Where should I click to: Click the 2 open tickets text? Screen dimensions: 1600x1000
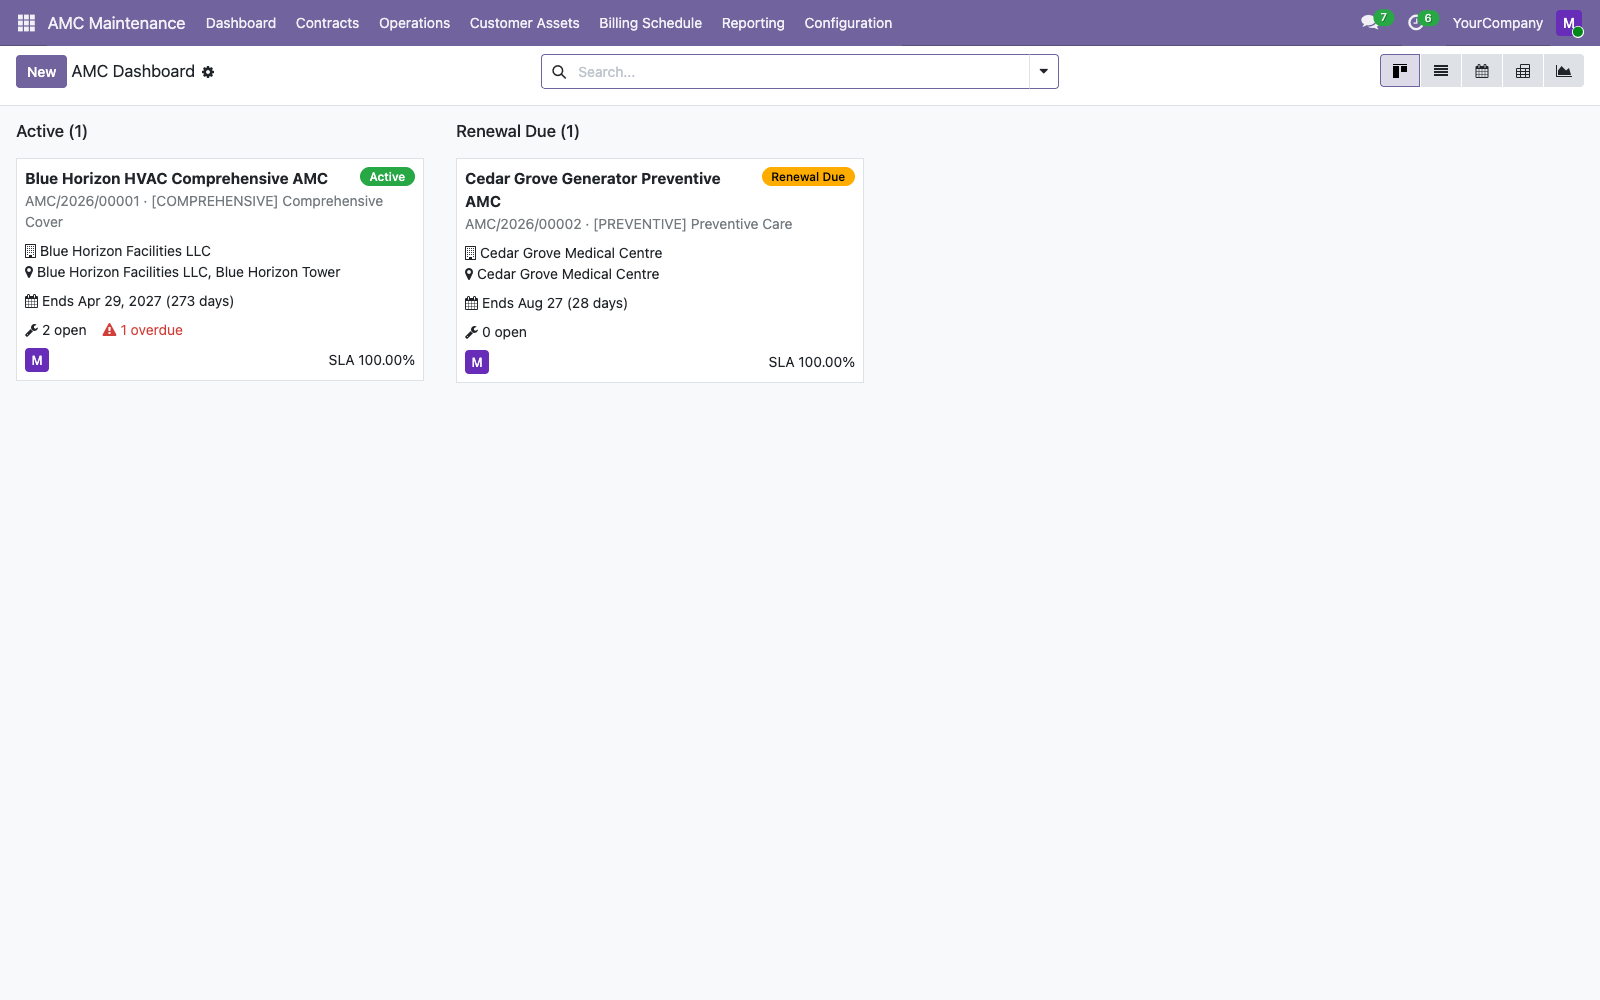pyautogui.click(x=64, y=330)
